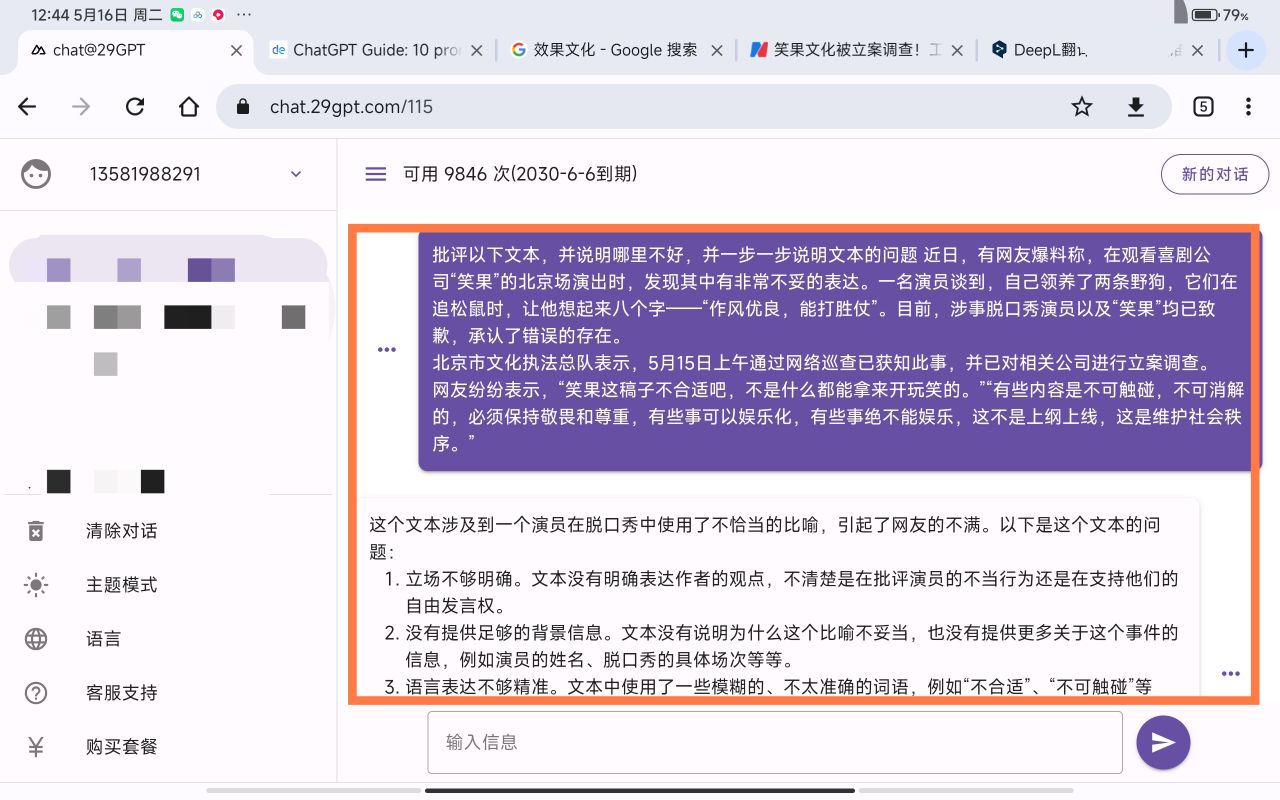Open new browser tab with plus button
Viewport: 1280px width, 800px height.
click(x=1246, y=50)
